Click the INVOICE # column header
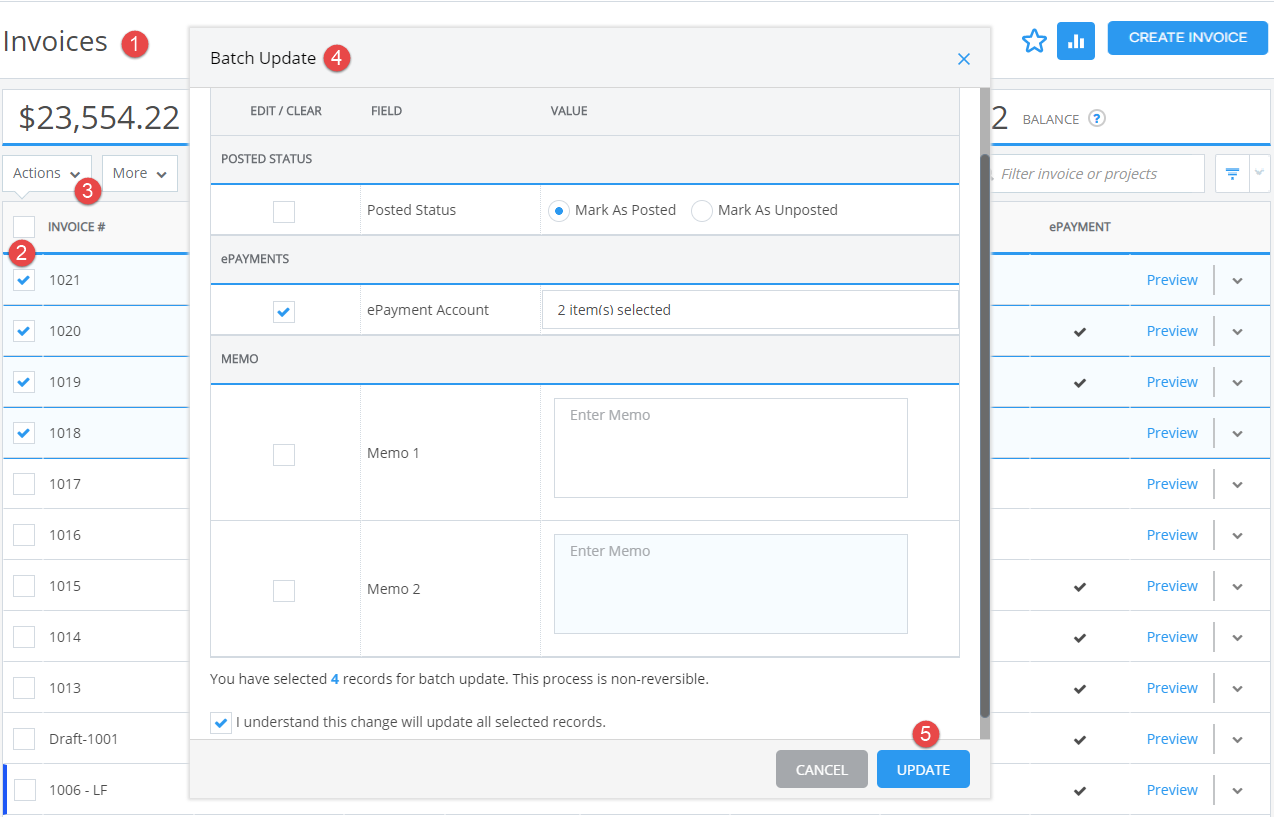This screenshot has height=817, width=1274. click(77, 227)
